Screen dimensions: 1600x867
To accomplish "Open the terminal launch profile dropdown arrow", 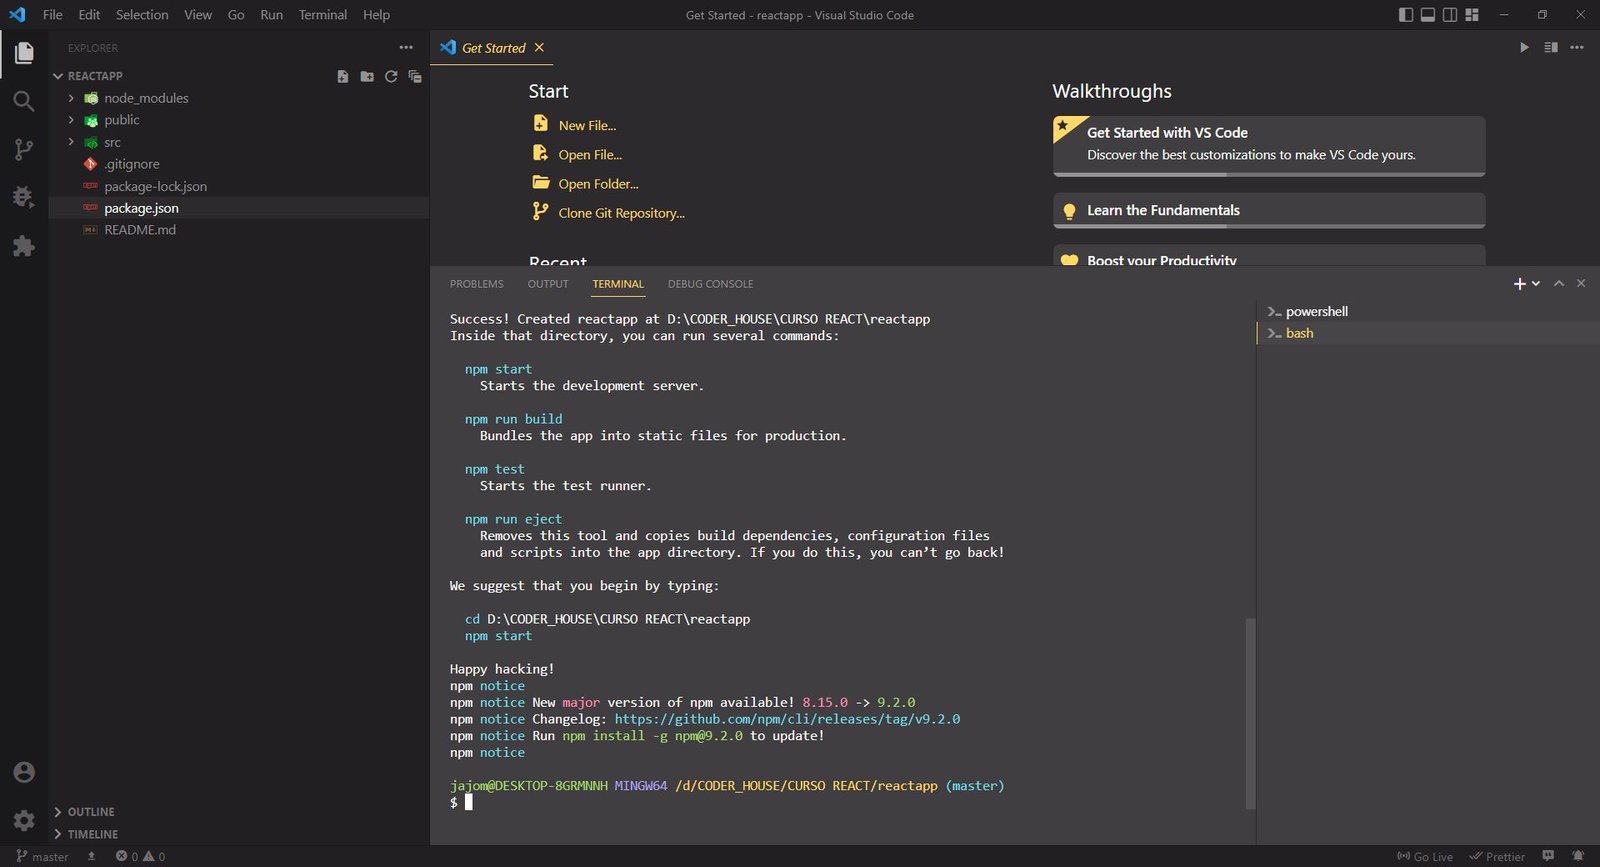I will (1536, 284).
